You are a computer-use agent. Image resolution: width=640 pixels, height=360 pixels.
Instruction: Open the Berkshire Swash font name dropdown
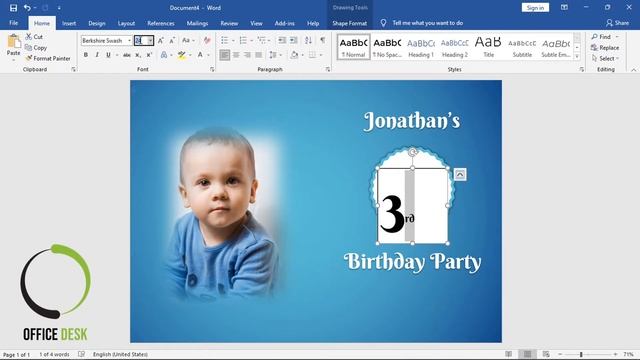129,40
